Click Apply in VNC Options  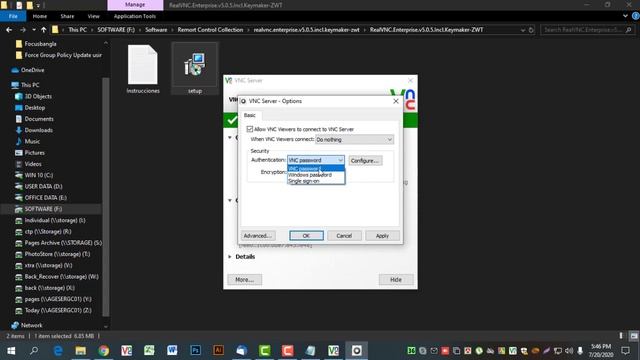pos(382,236)
